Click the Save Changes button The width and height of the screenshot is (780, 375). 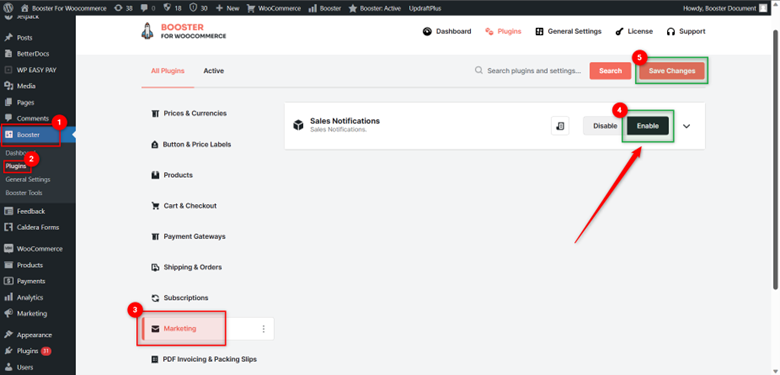coord(672,71)
